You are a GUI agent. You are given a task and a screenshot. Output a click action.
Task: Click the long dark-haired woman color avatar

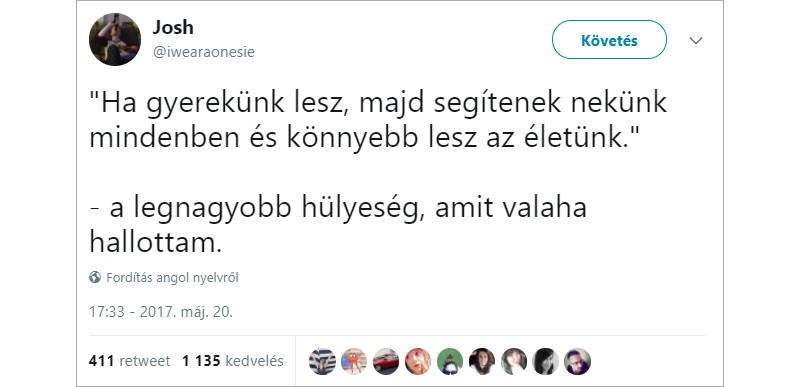pyautogui.click(x=482, y=362)
